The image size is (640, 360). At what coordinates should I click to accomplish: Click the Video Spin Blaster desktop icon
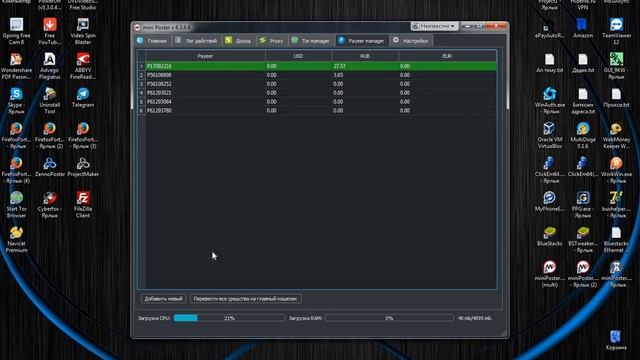pos(83,31)
